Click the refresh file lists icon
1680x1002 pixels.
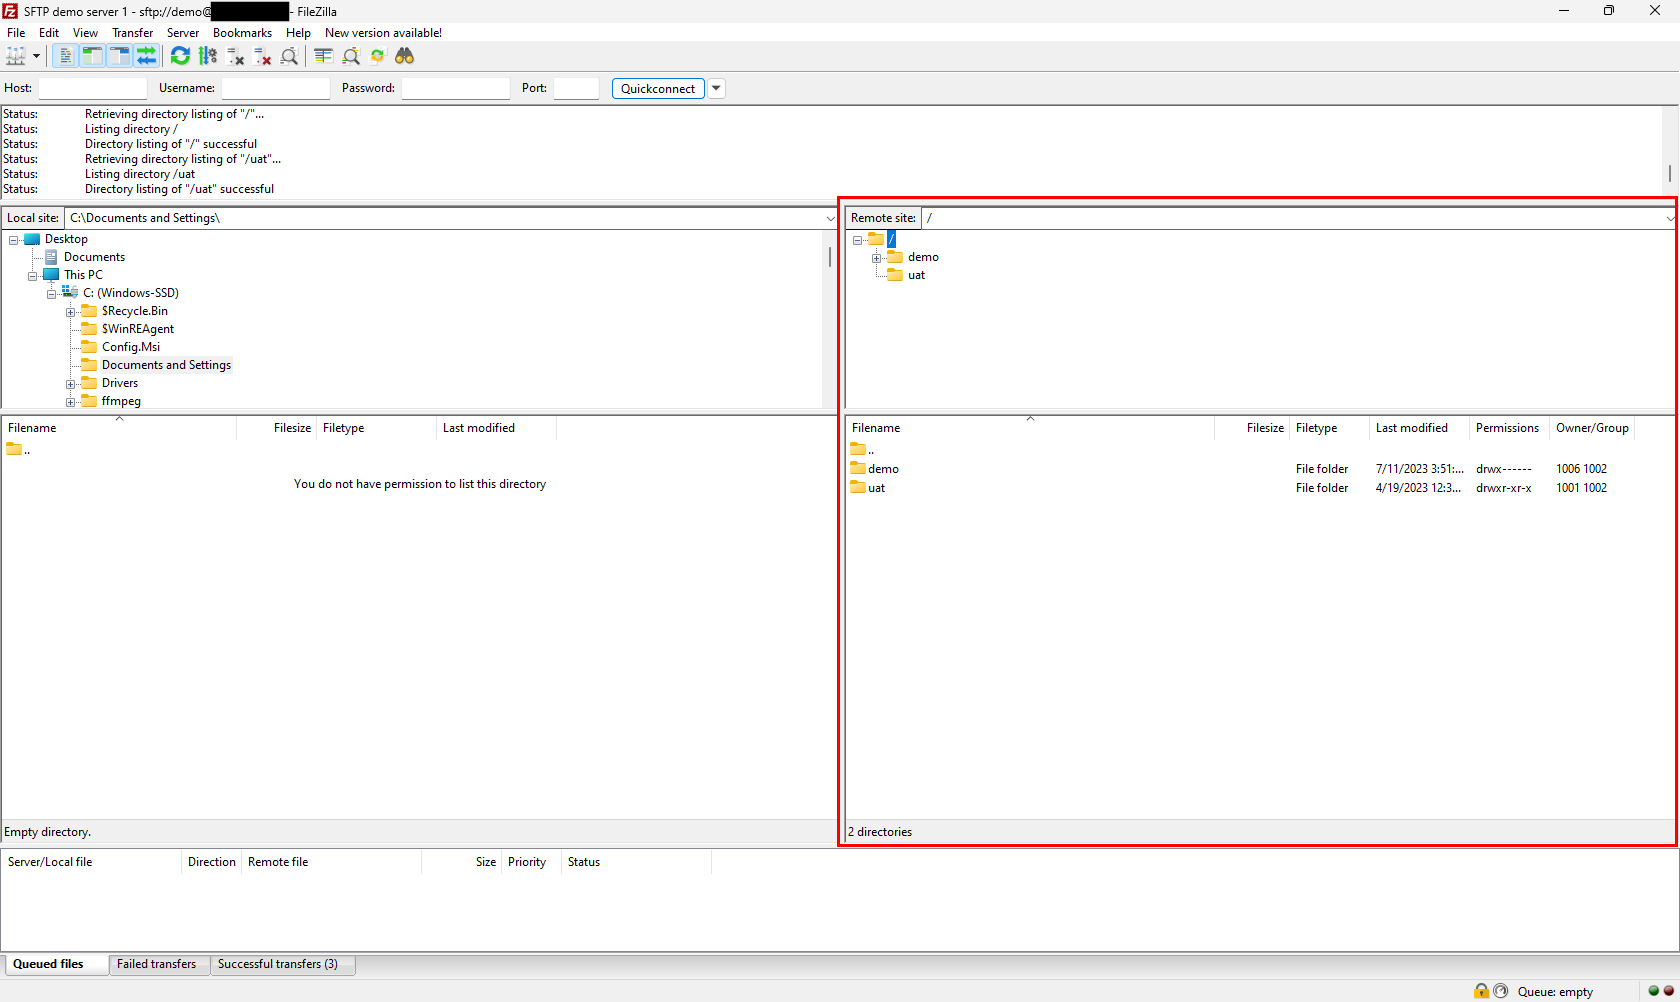(x=180, y=56)
